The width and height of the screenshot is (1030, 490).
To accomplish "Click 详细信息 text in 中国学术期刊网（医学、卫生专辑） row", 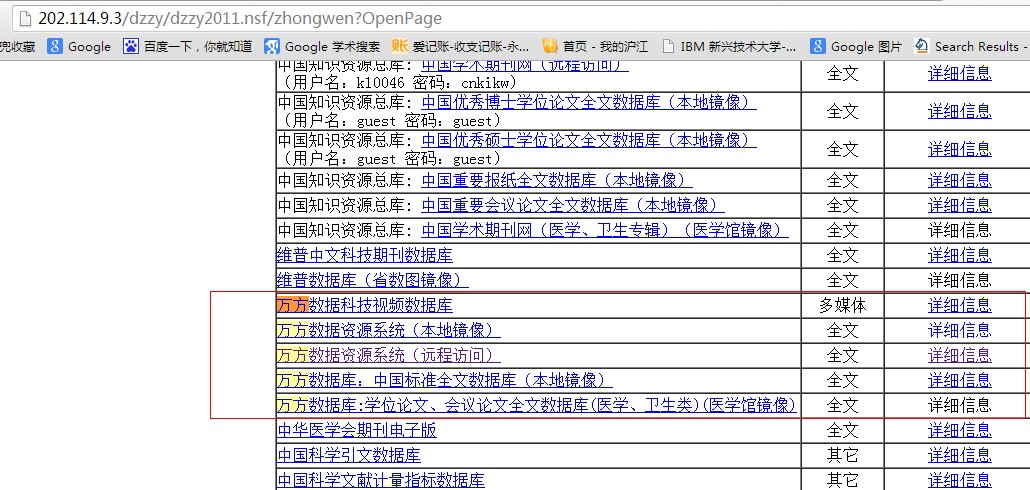I will 960,230.
